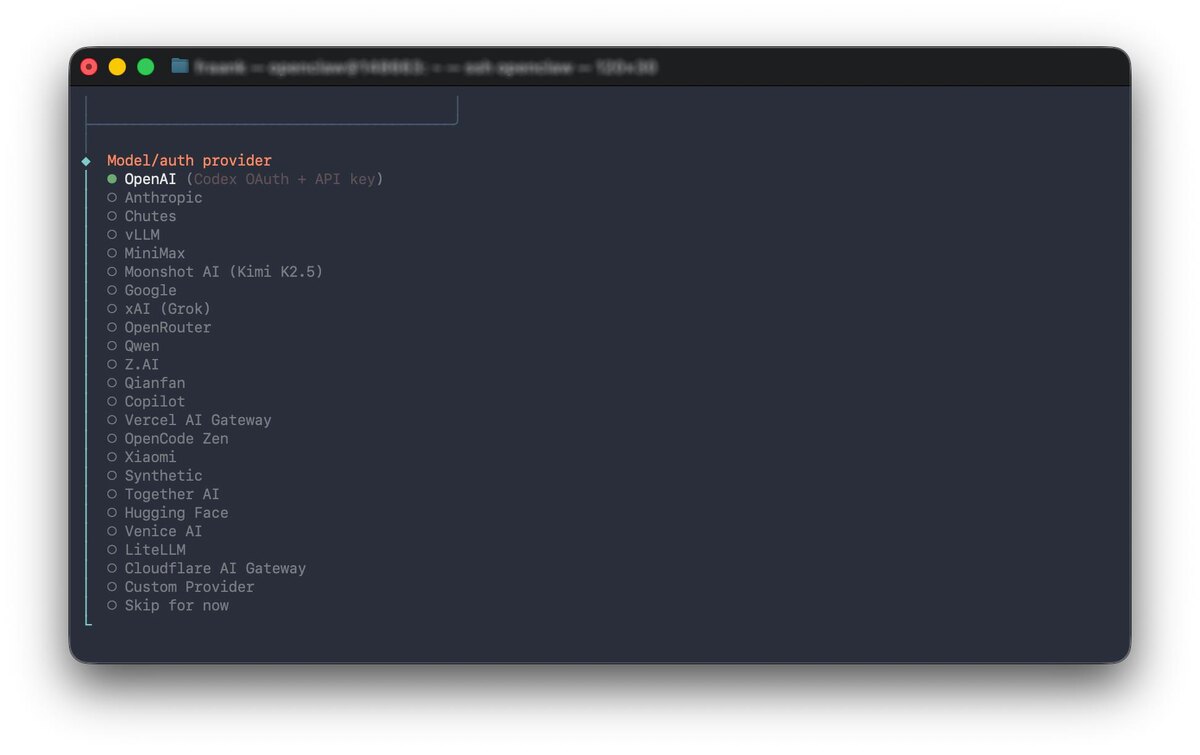Select the OpenRouter provider option

[159, 327]
